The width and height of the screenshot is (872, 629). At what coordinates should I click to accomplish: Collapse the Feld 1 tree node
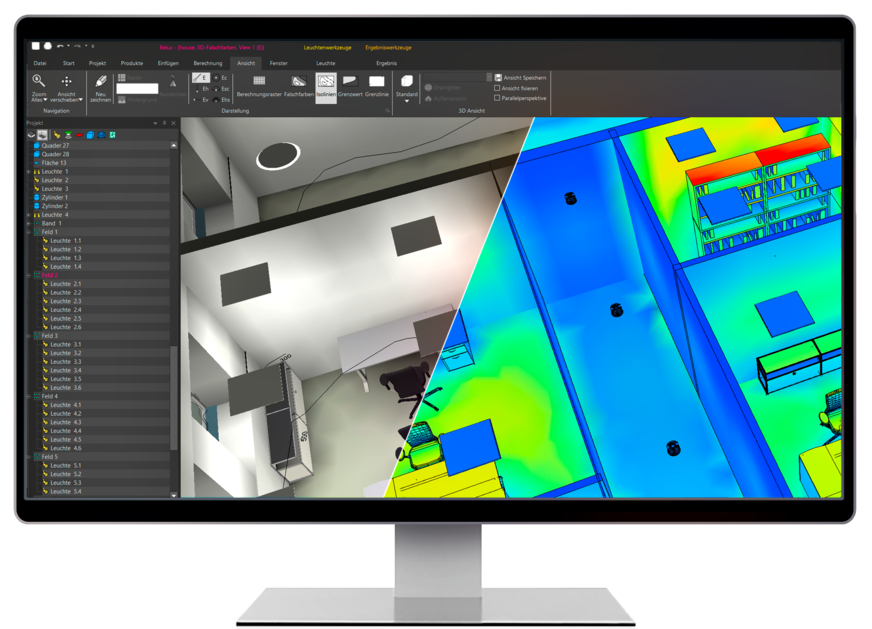click(x=29, y=232)
